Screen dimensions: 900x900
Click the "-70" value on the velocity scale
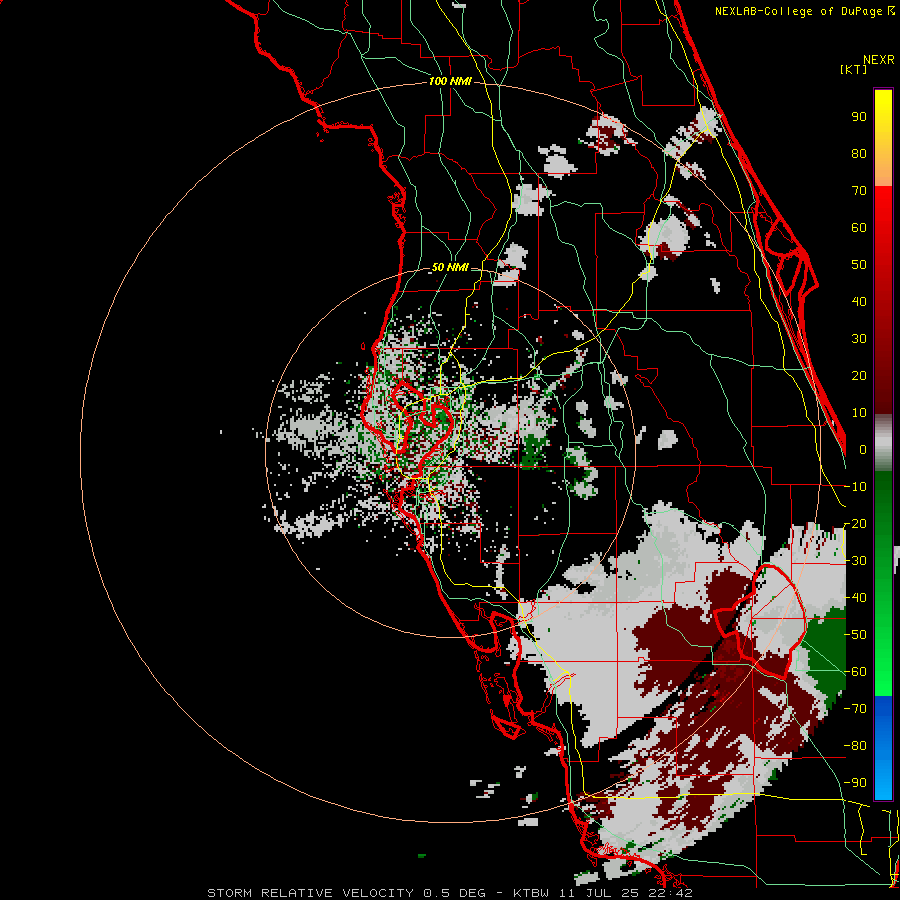click(x=855, y=709)
